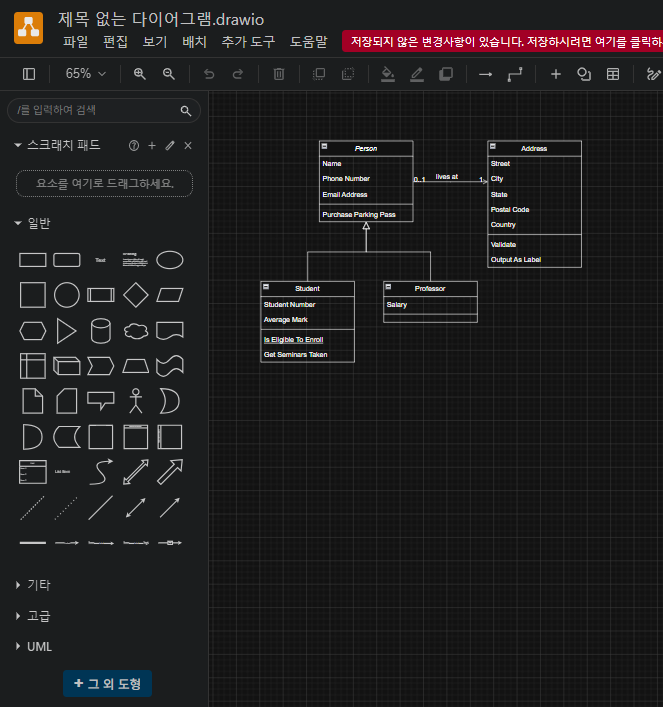Image resolution: width=663 pixels, height=707 pixels.
Task: Click the table insert icon
Action: pos(613,74)
